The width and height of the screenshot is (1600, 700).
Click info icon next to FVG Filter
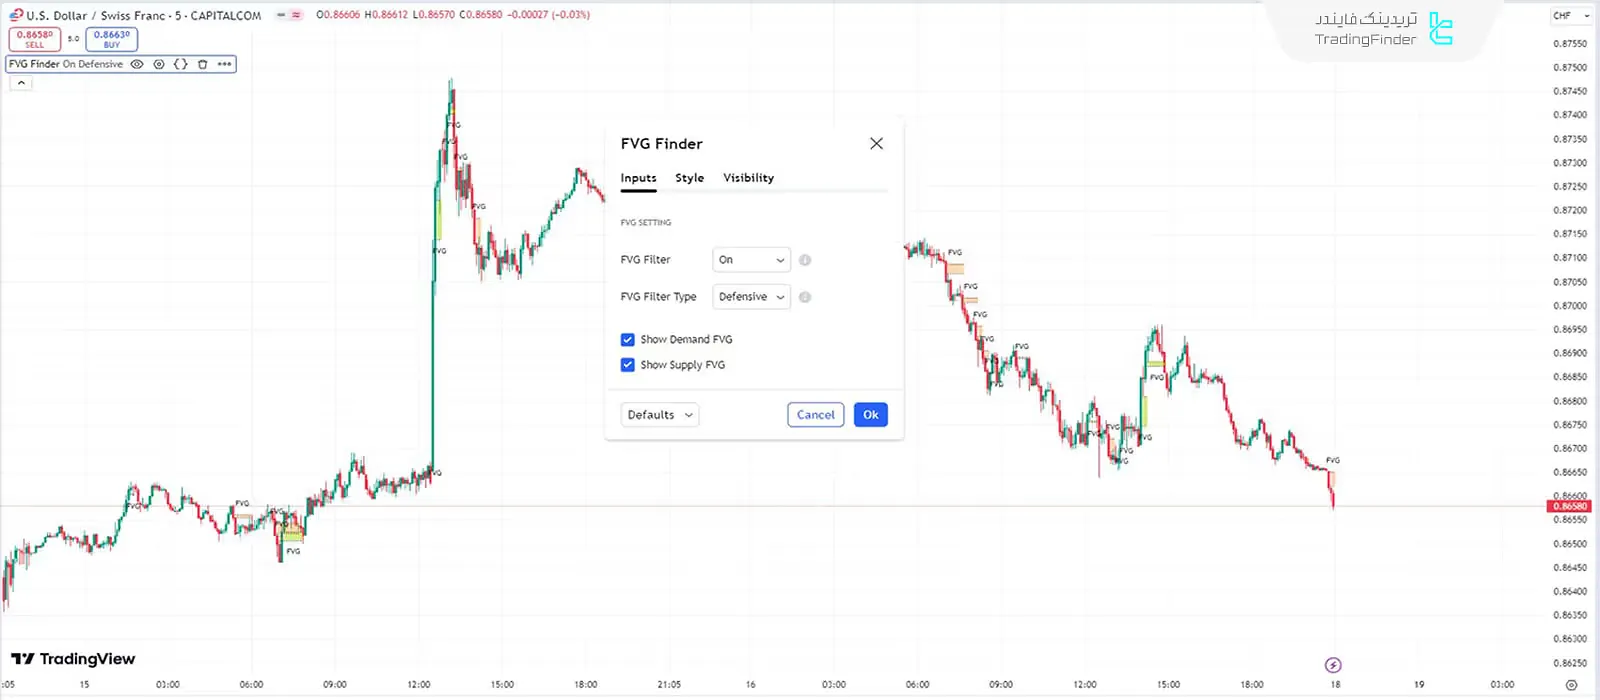[805, 260]
